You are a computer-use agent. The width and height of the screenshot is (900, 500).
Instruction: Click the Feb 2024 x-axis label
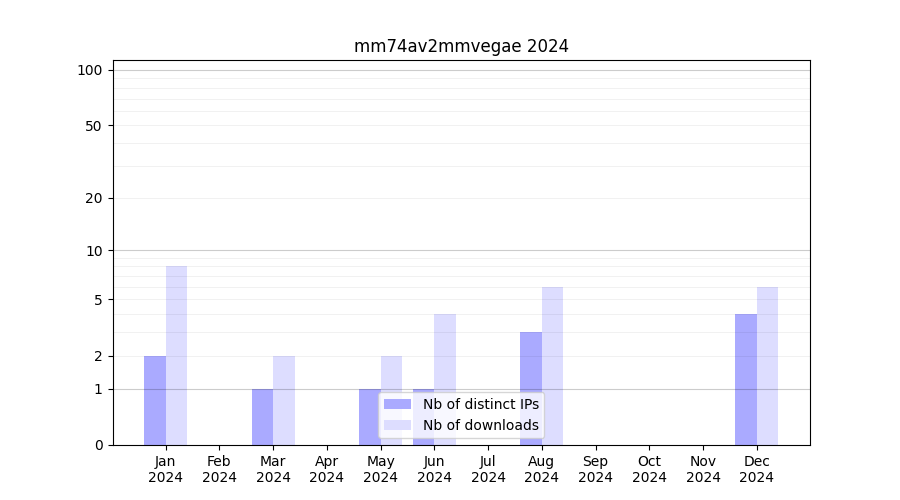pos(219,469)
